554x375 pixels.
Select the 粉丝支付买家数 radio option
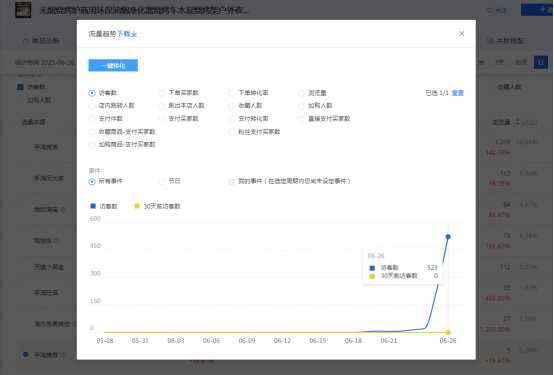point(231,132)
